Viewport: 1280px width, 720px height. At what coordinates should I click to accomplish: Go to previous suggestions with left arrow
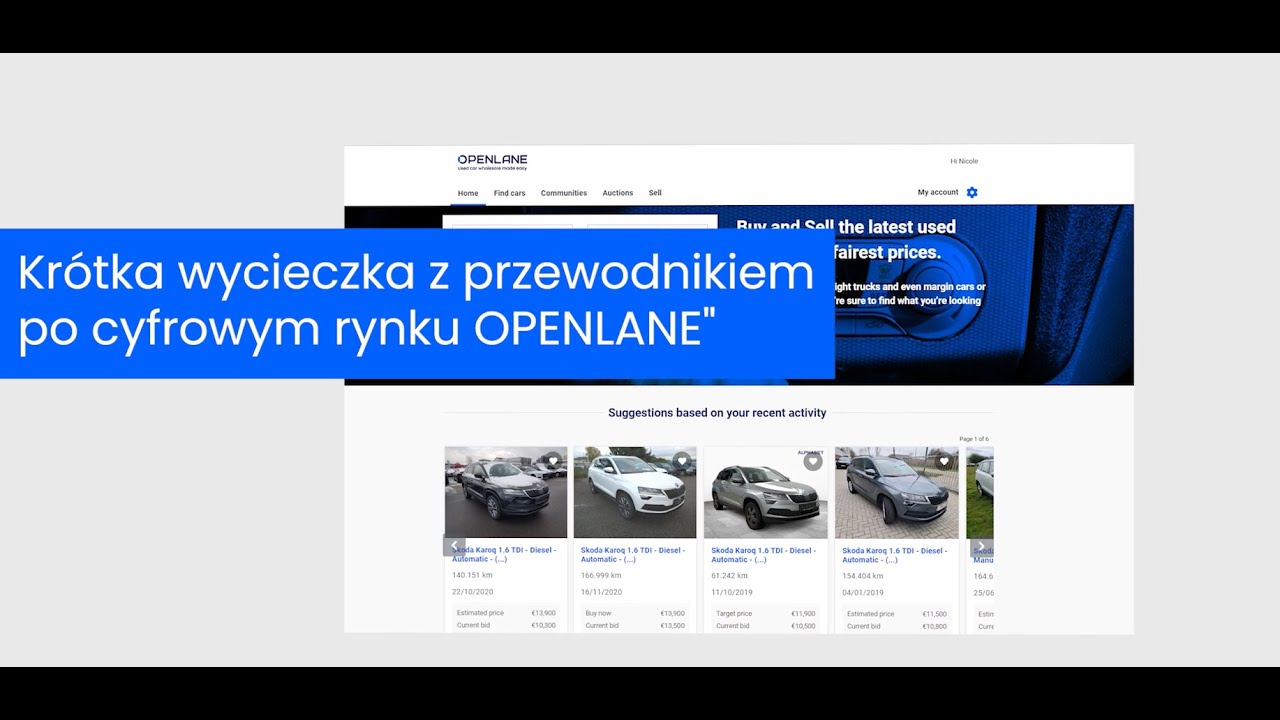tap(454, 546)
